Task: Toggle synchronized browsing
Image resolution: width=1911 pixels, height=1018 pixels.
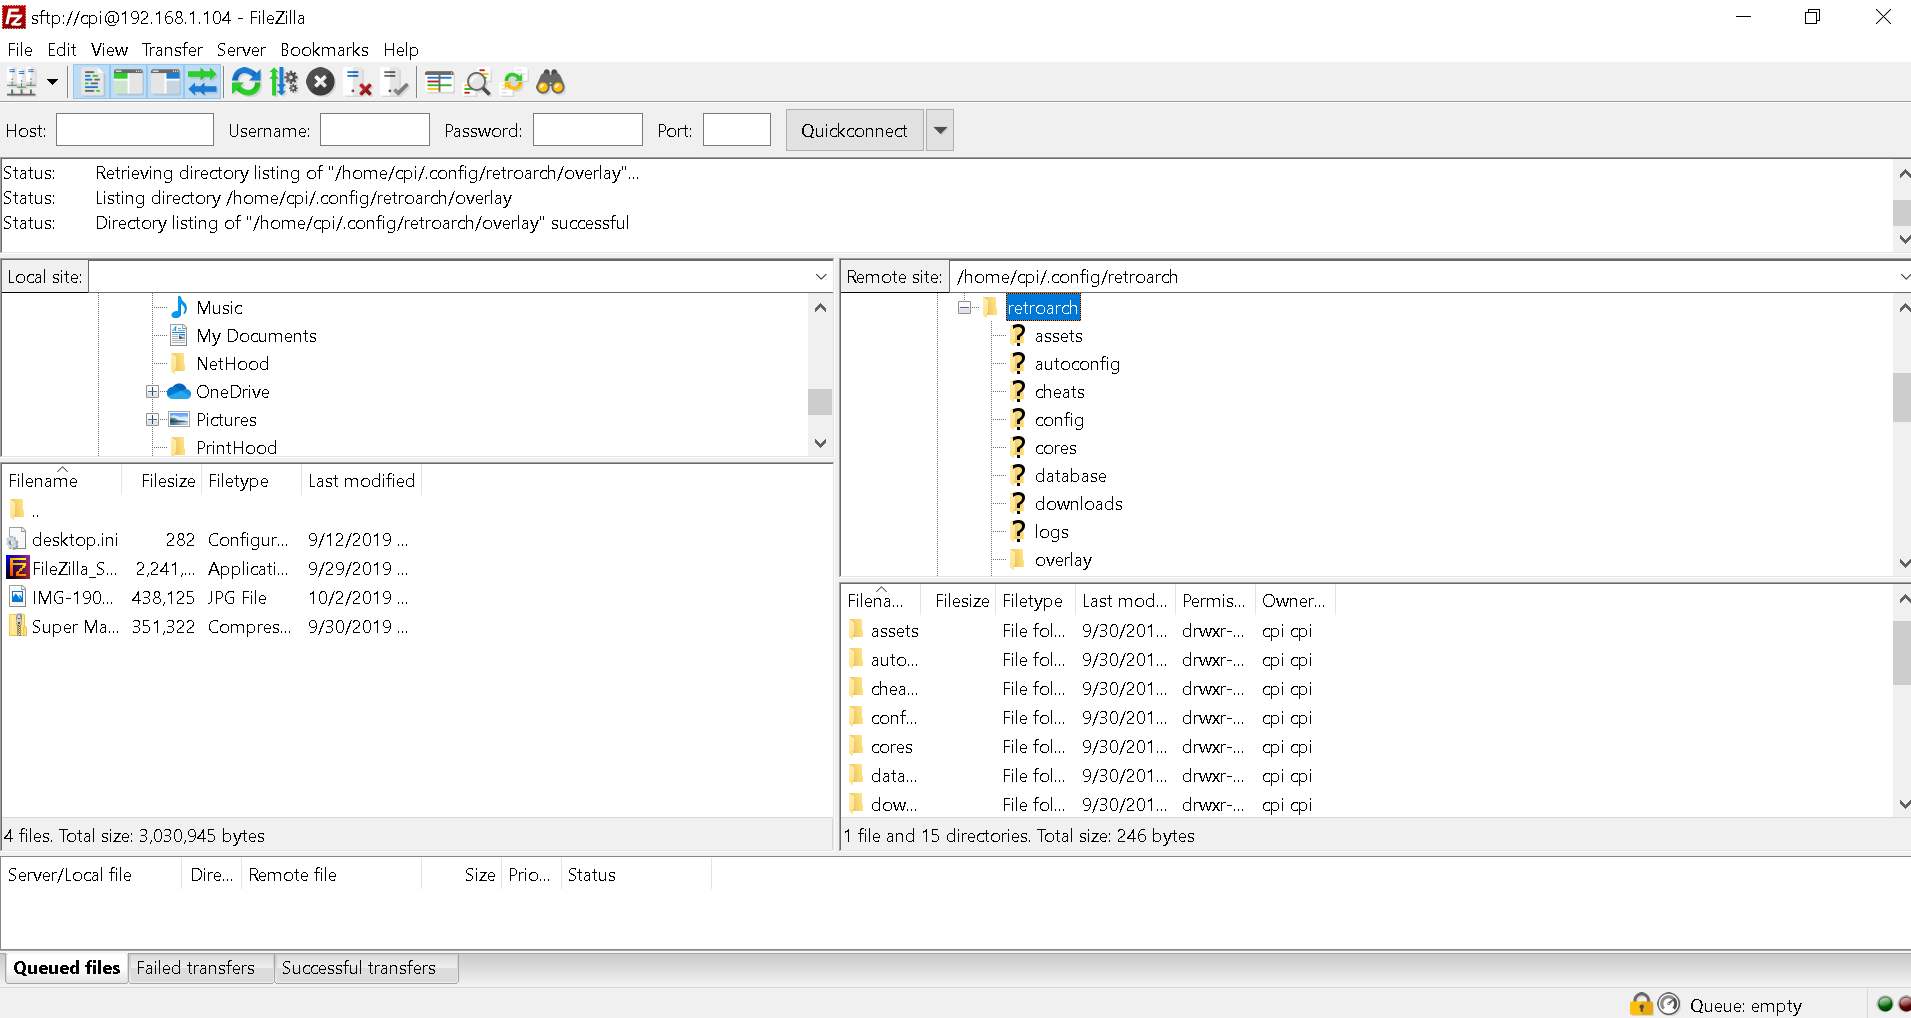Action: coord(514,82)
